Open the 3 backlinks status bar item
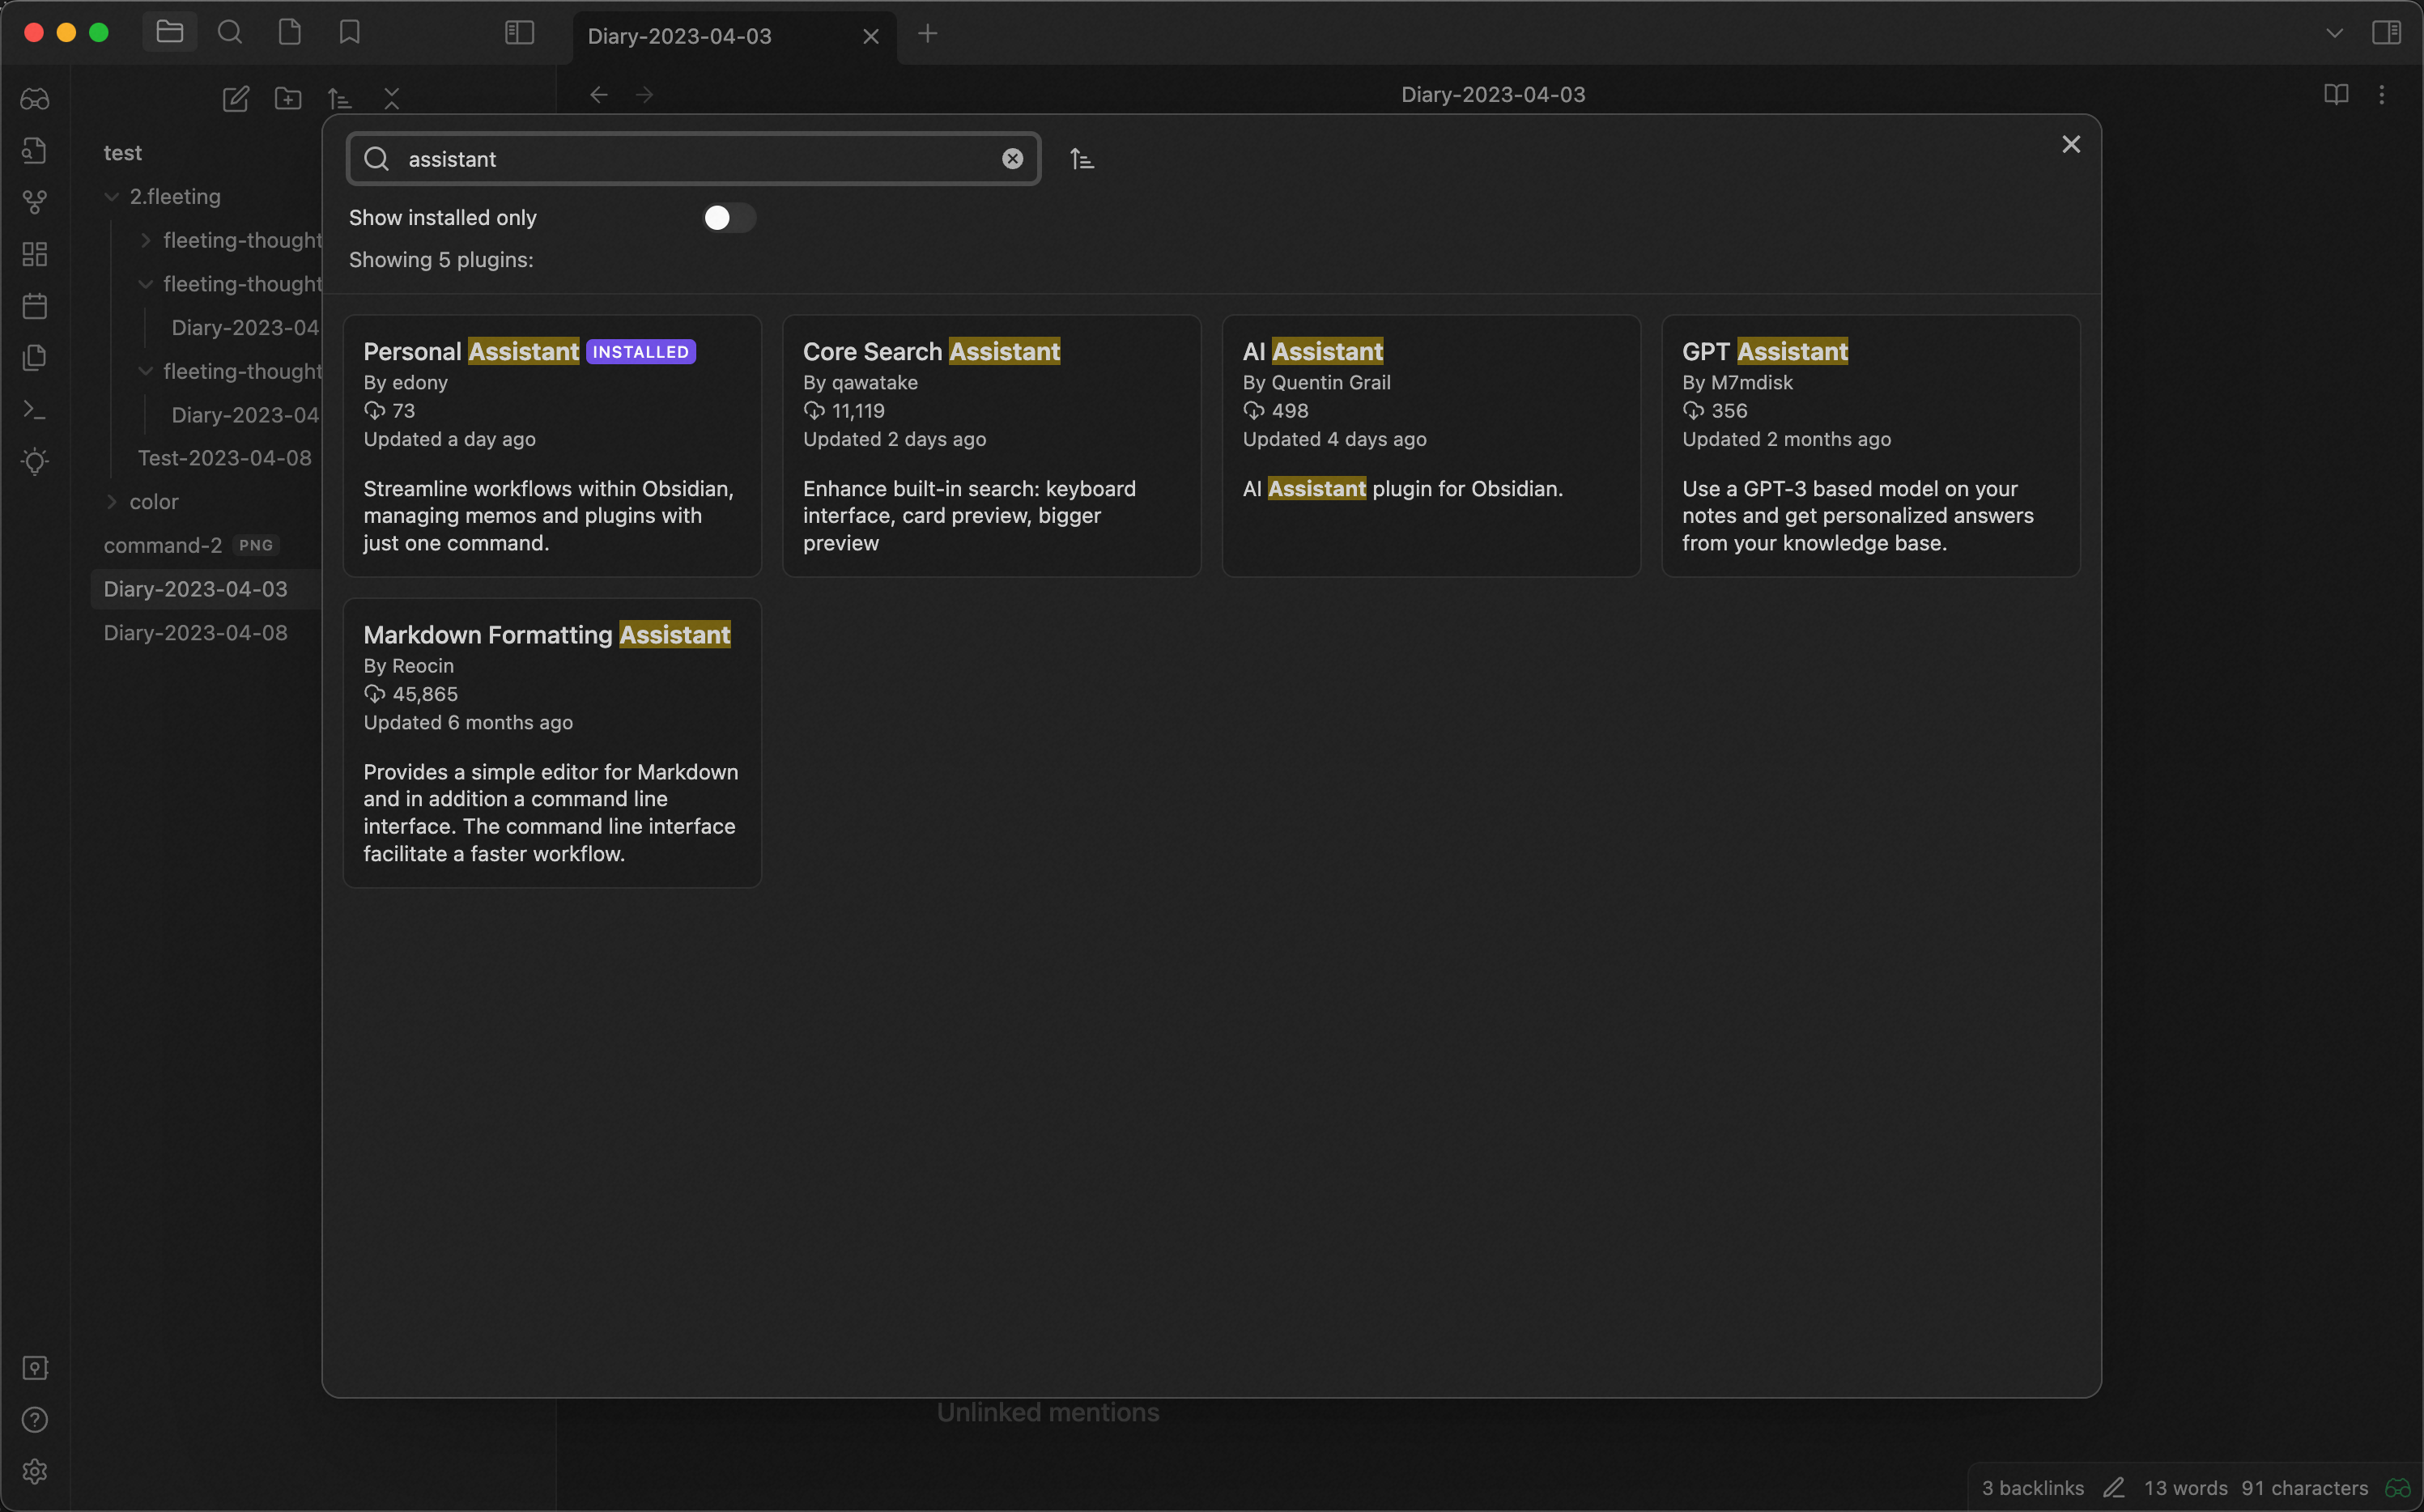 pos(2032,1488)
